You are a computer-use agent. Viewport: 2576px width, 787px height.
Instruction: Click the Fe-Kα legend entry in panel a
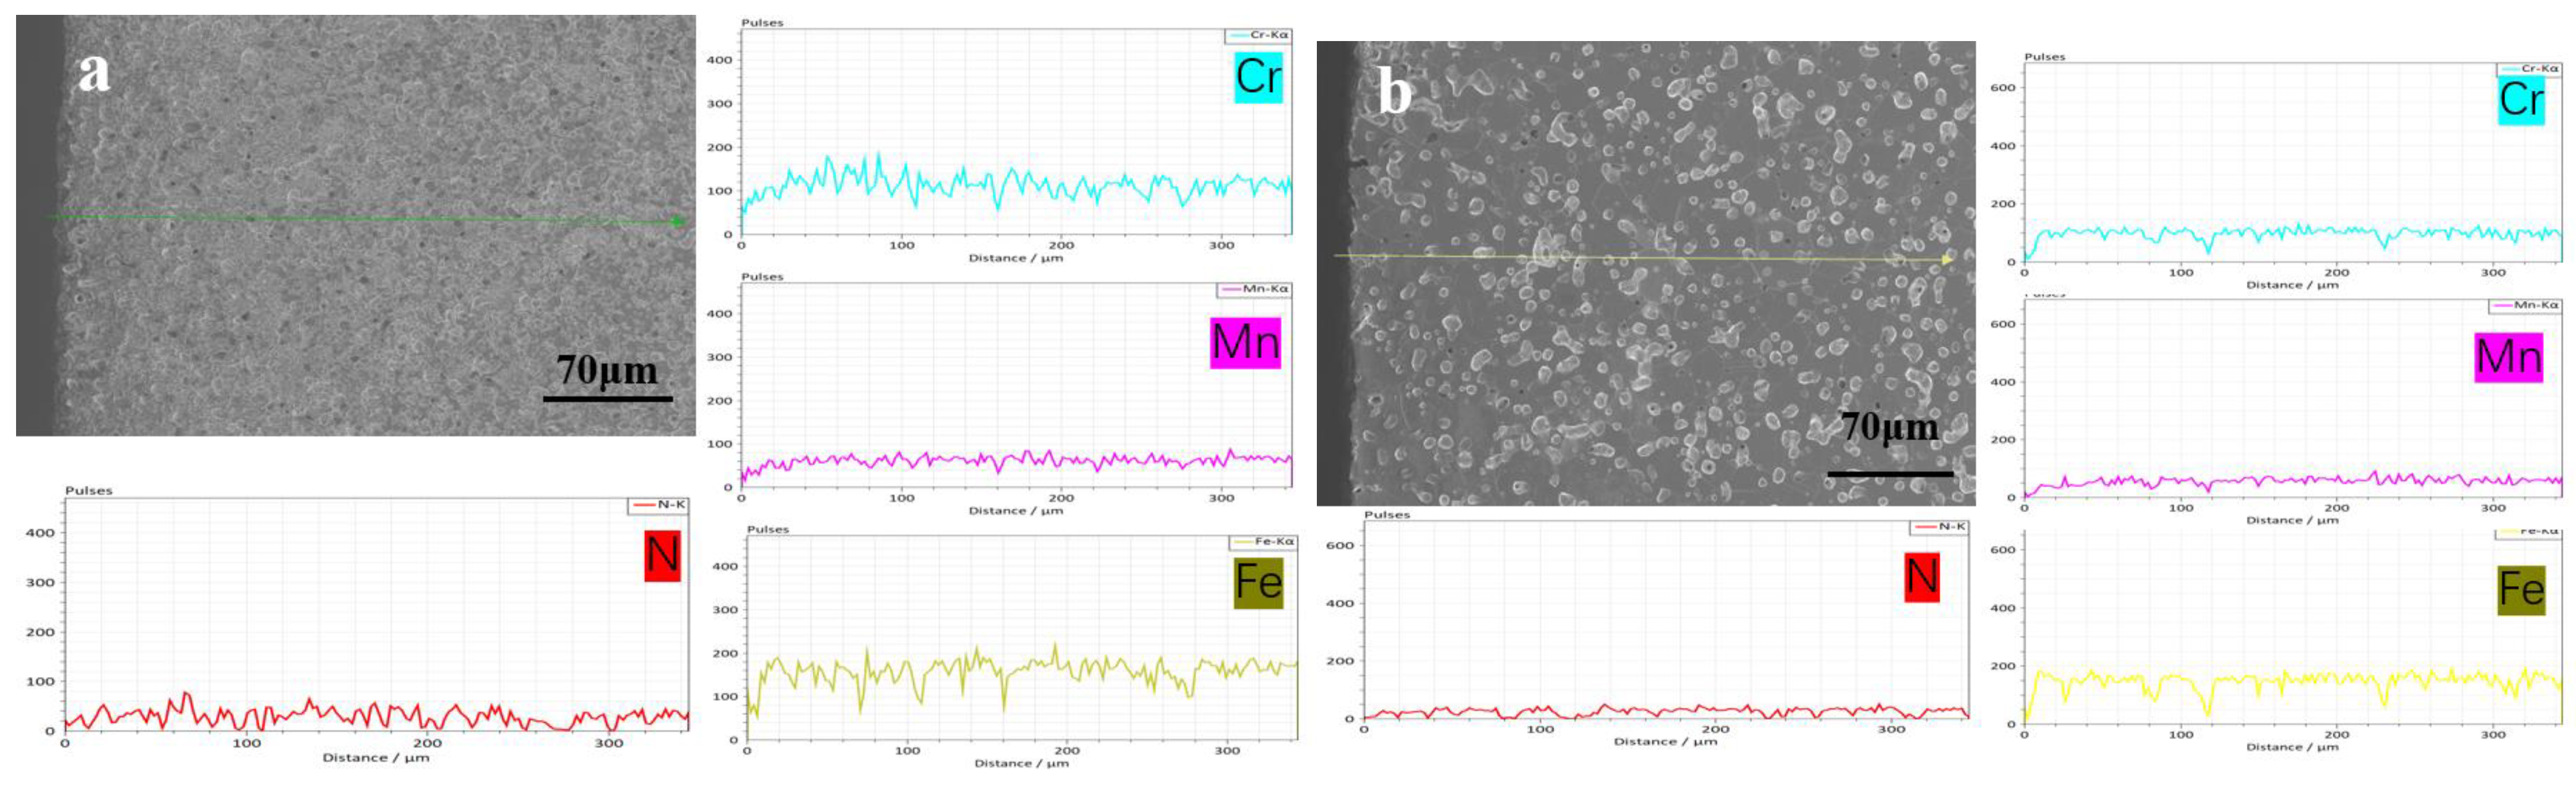[x=1264, y=541]
